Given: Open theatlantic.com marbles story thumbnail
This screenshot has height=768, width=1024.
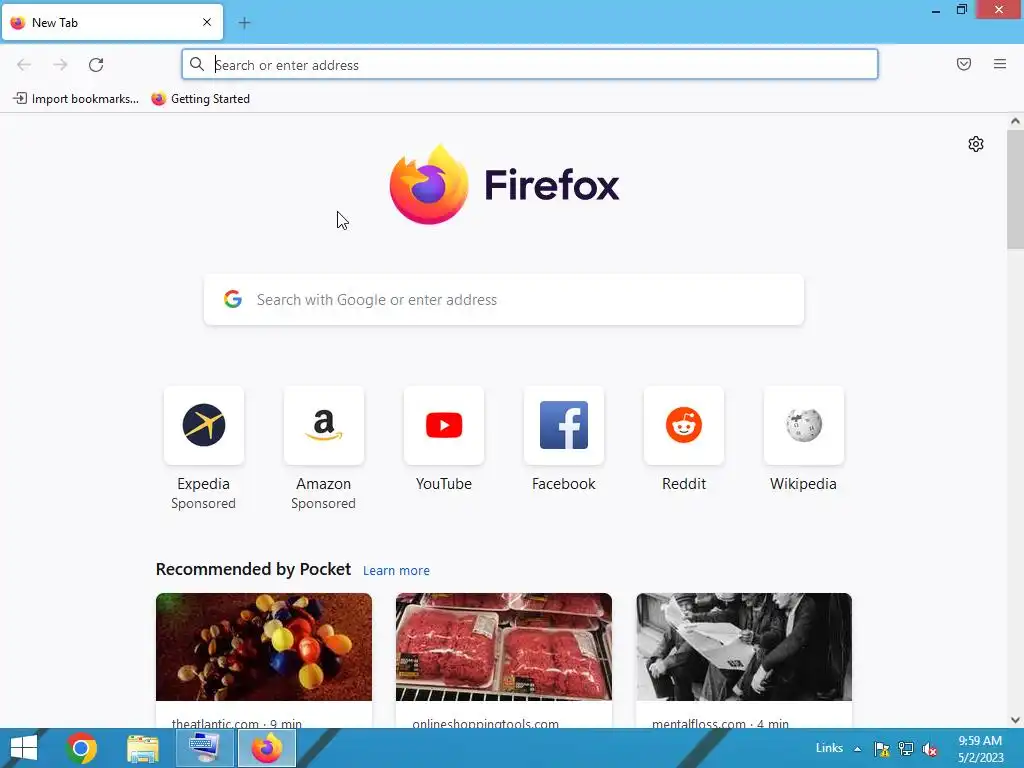Looking at the screenshot, I should (x=264, y=647).
